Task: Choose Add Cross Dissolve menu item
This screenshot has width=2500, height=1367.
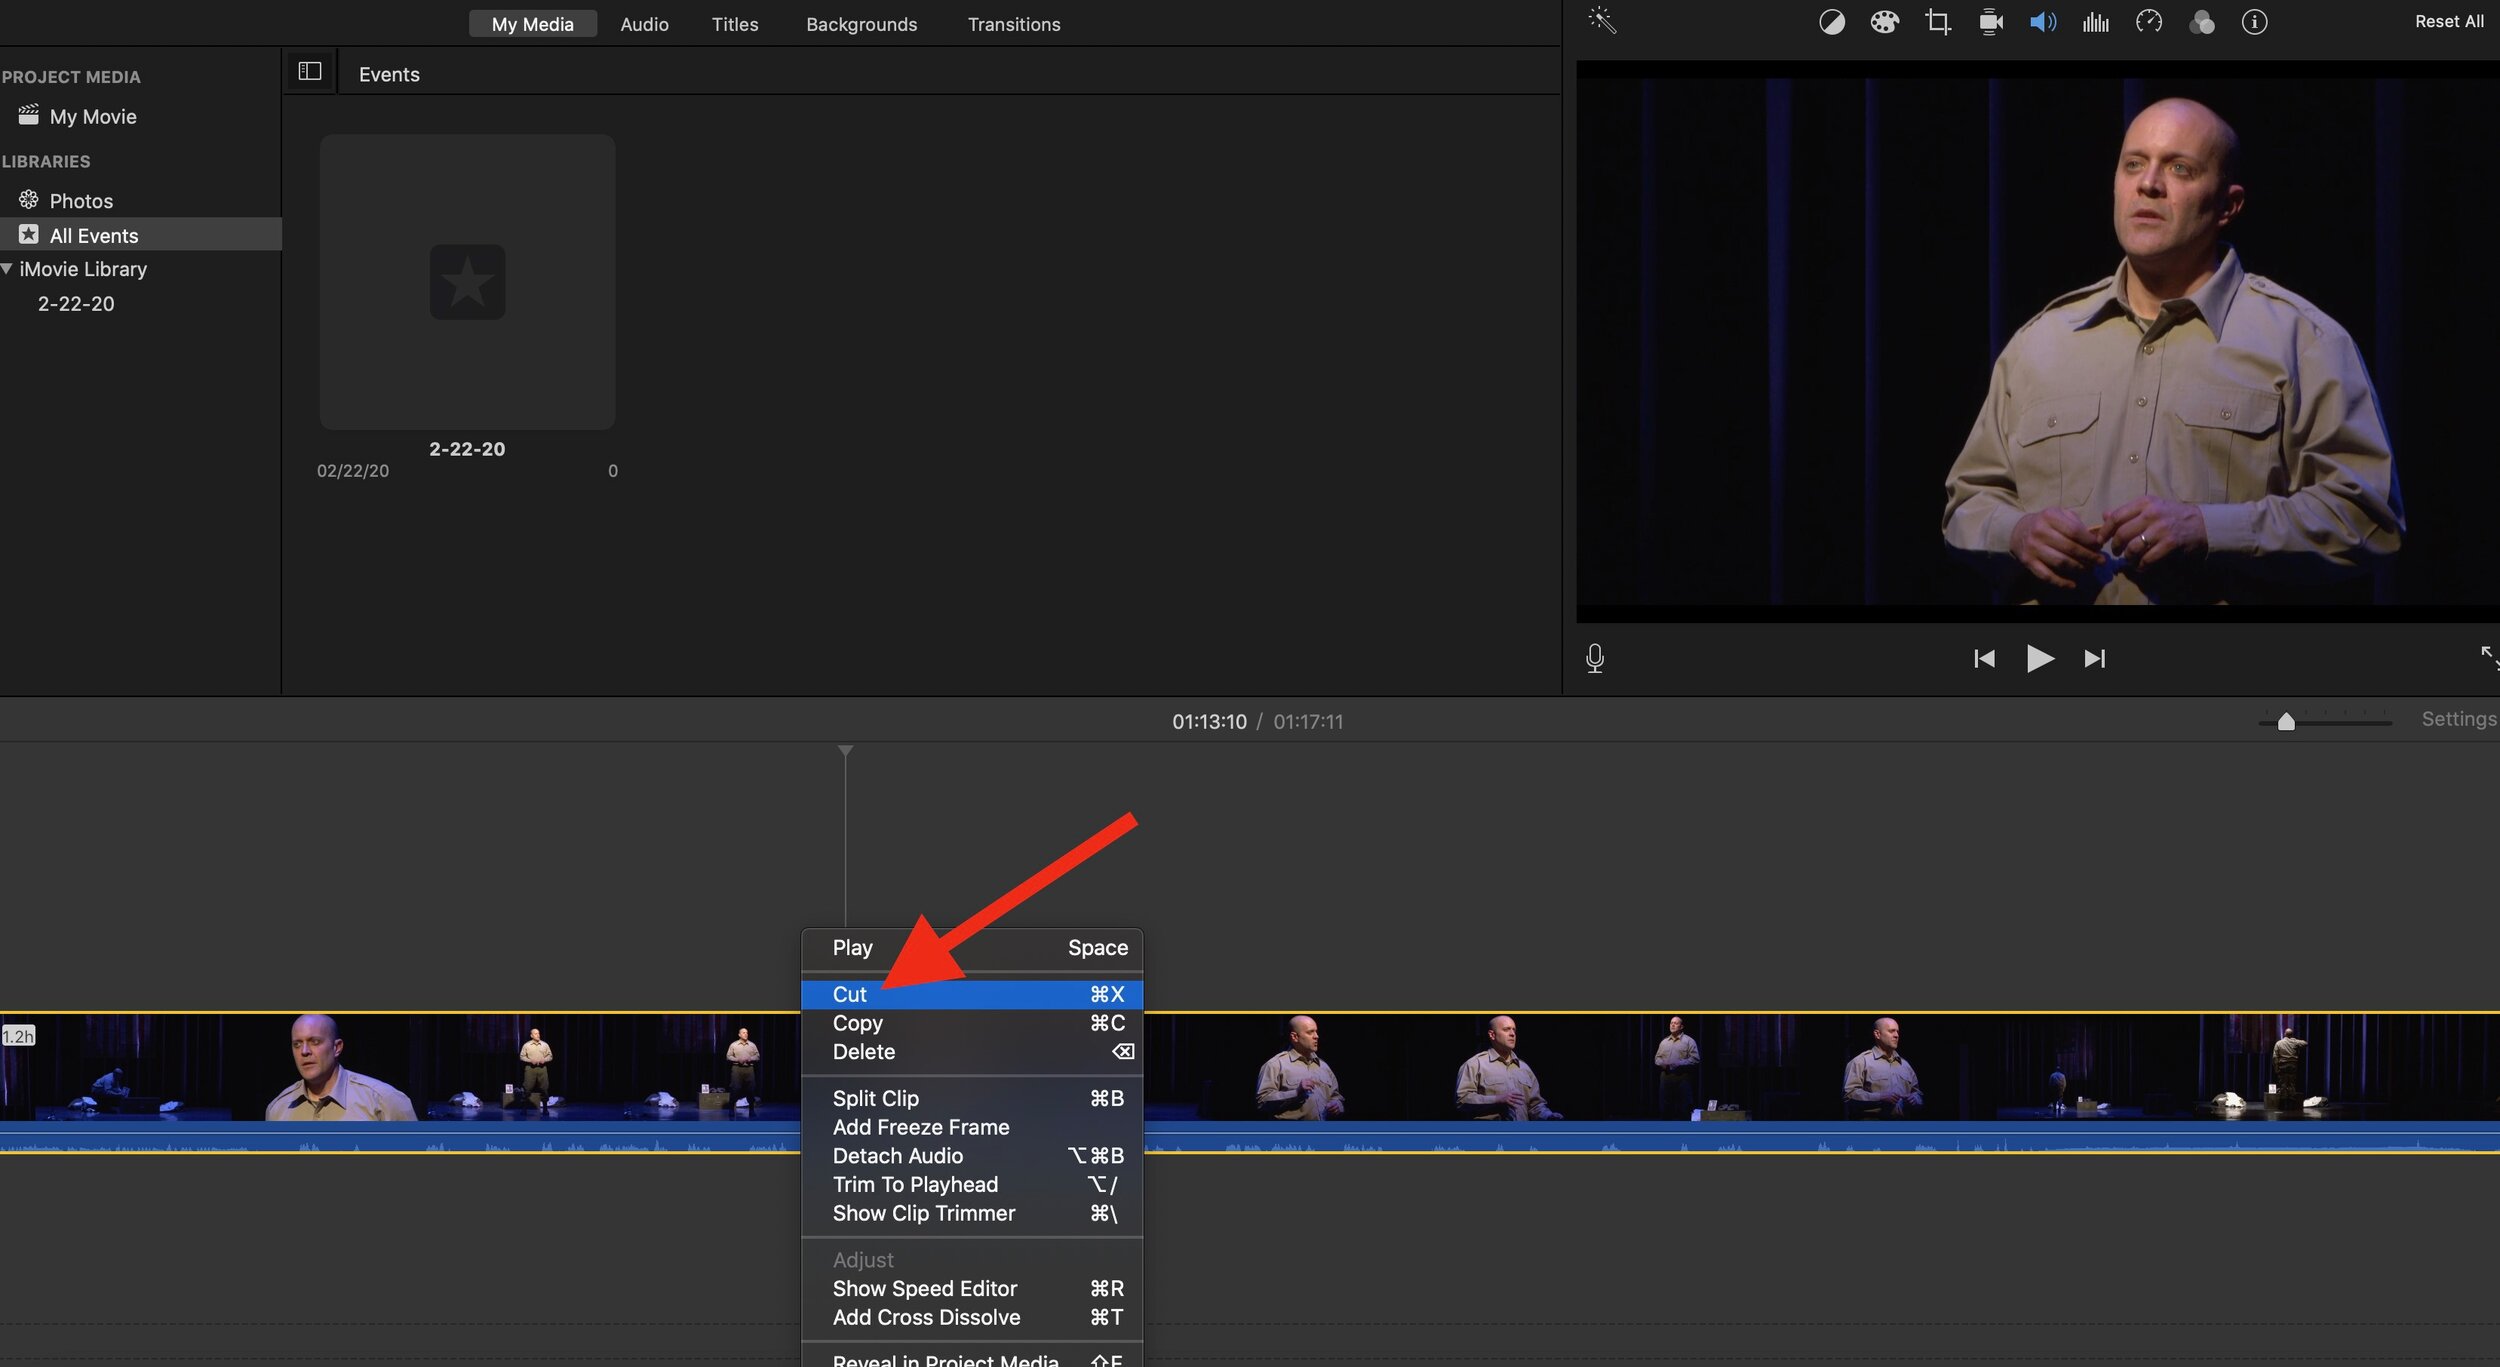Action: click(x=972, y=1318)
